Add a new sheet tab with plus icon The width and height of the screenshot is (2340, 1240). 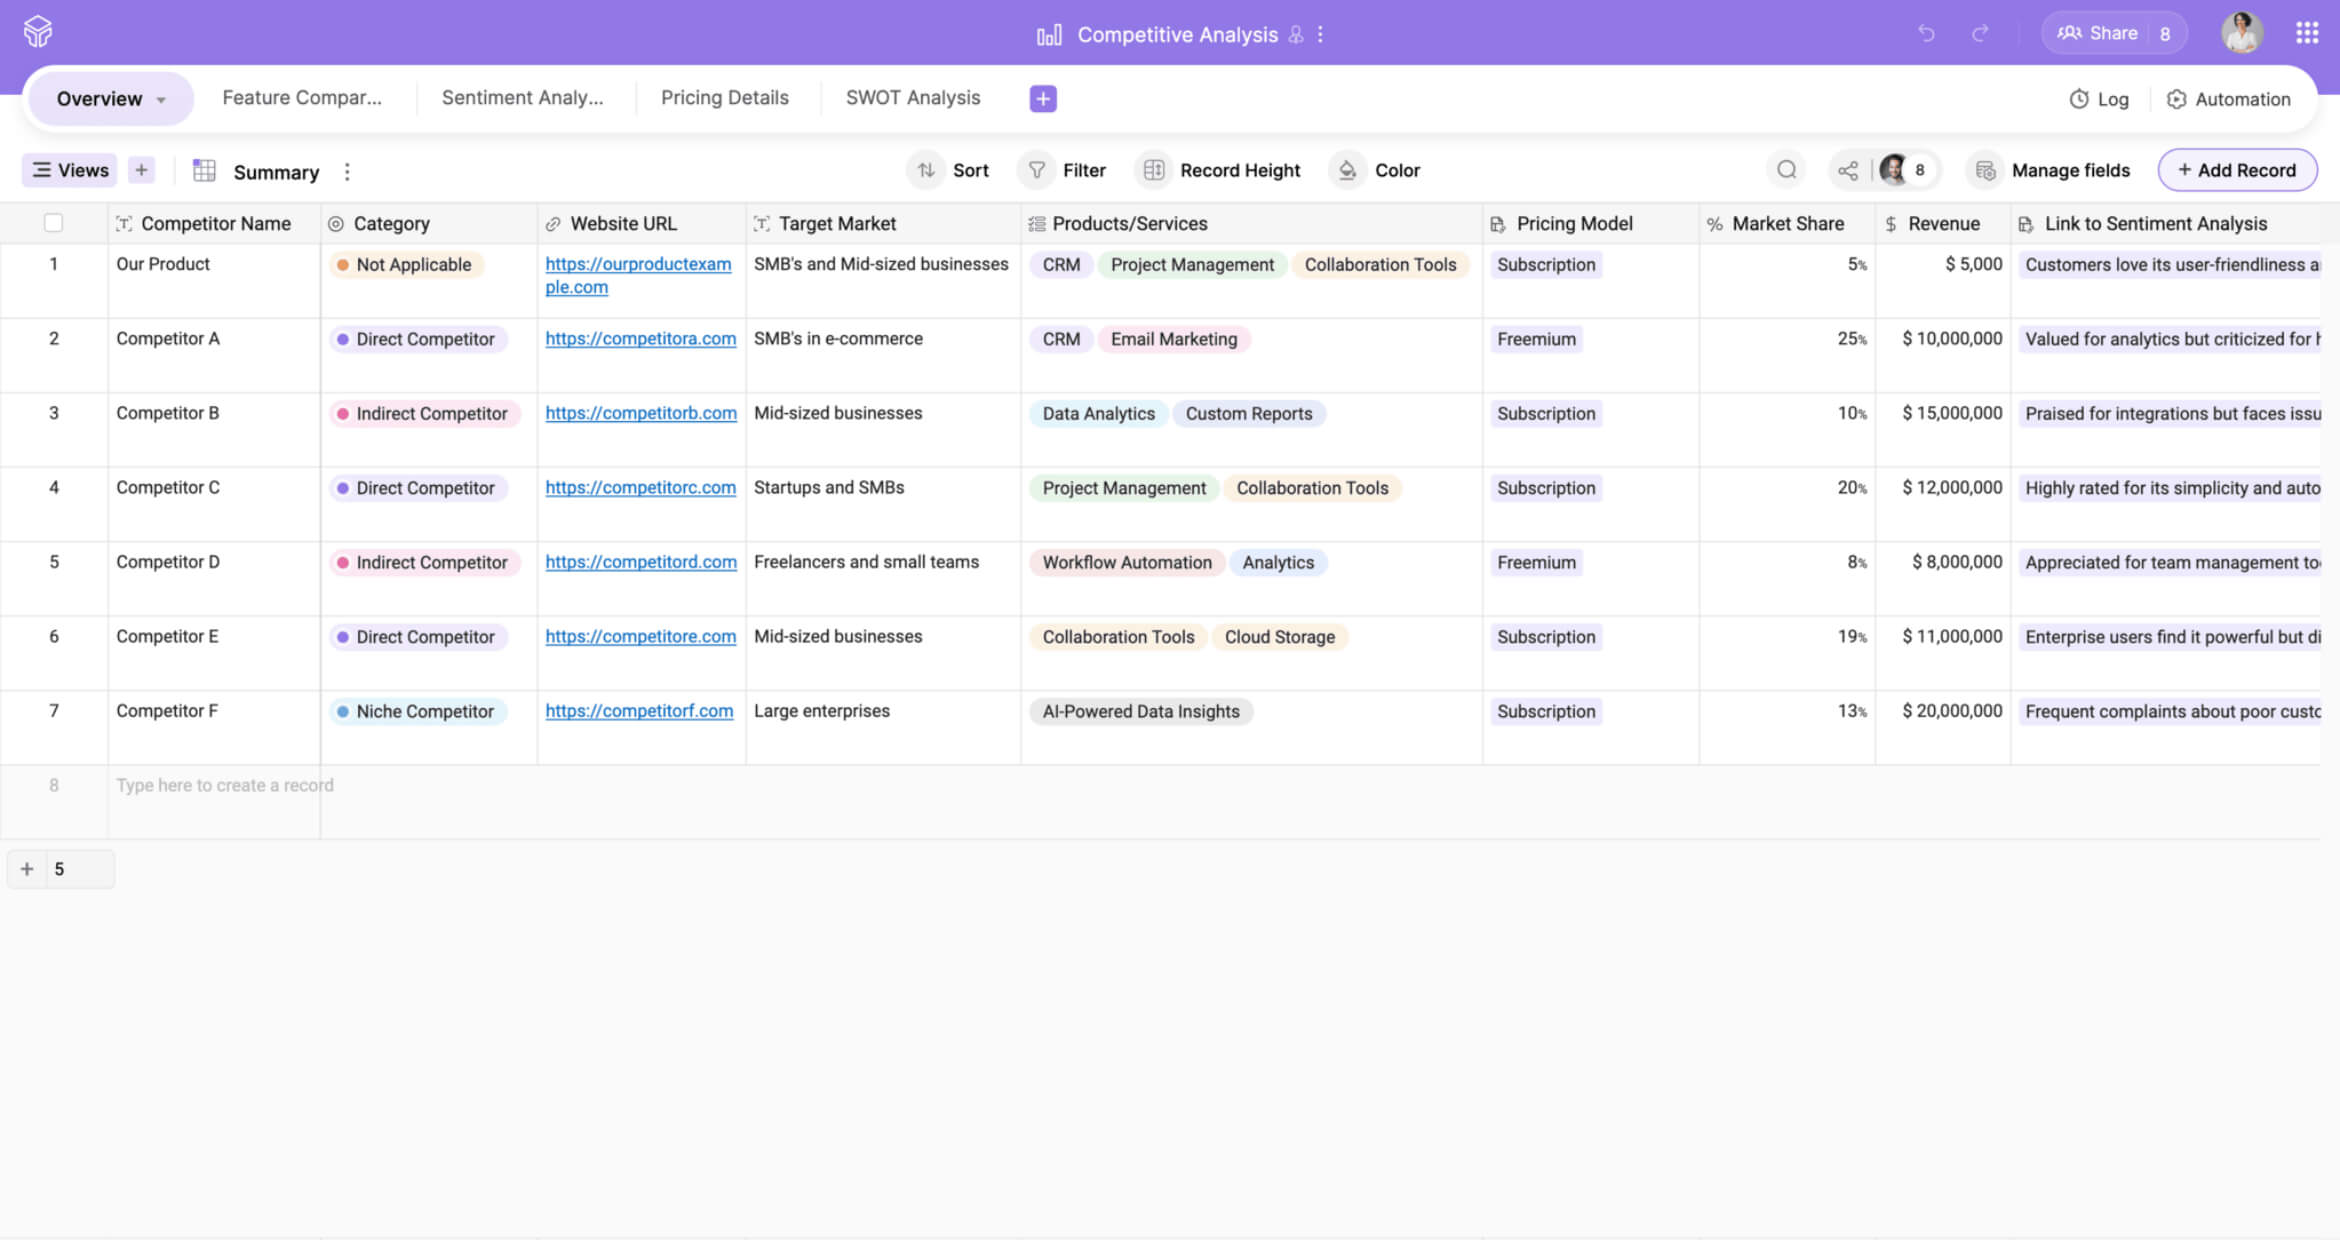pos(1043,98)
